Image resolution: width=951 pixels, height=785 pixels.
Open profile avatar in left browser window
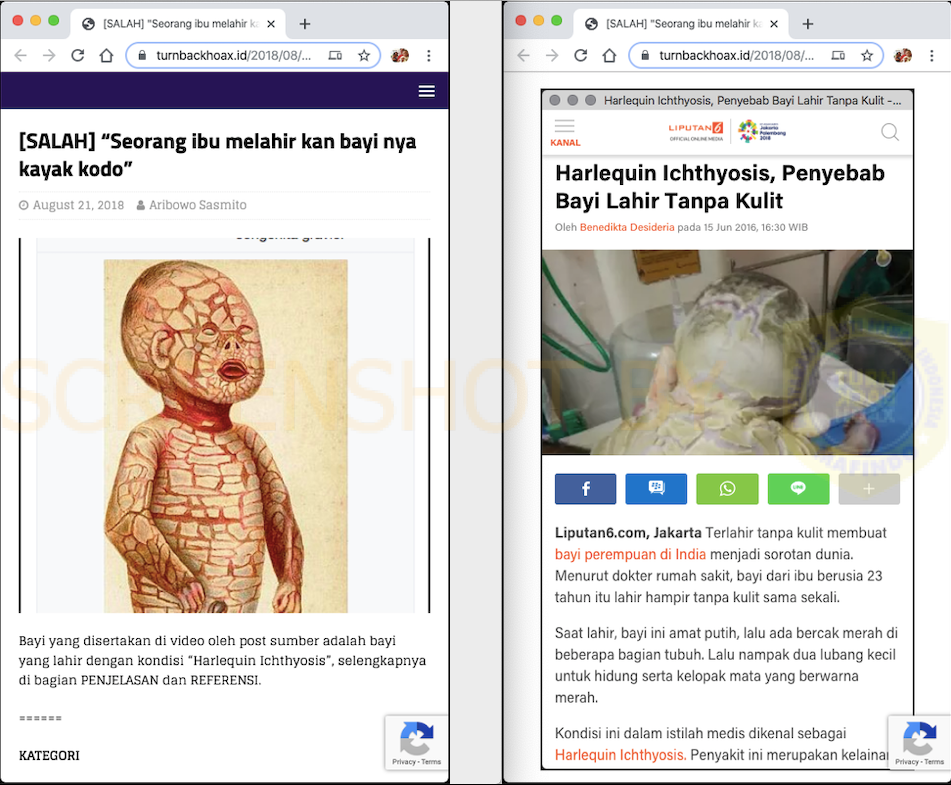[400, 56]
